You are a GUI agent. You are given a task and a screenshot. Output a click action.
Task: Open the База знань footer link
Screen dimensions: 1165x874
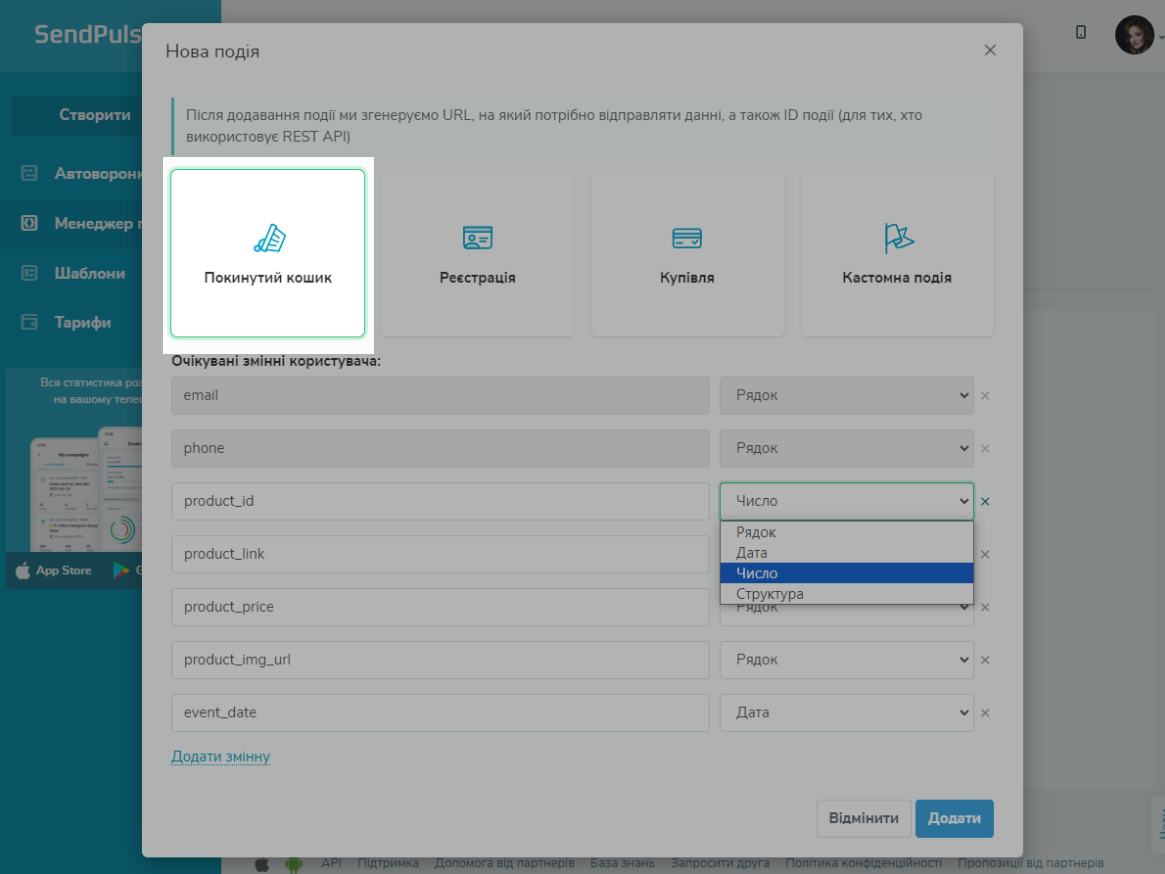tap(622, 863)
